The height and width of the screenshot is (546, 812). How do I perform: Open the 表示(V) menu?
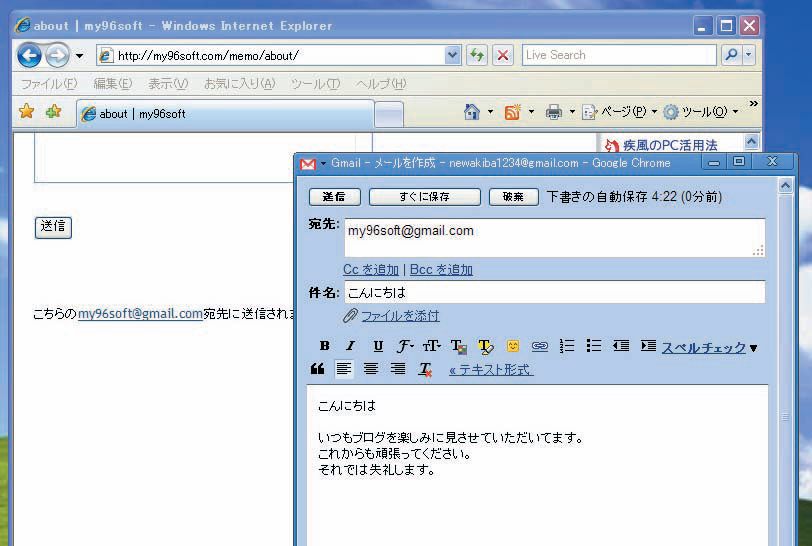coord(168,83)
